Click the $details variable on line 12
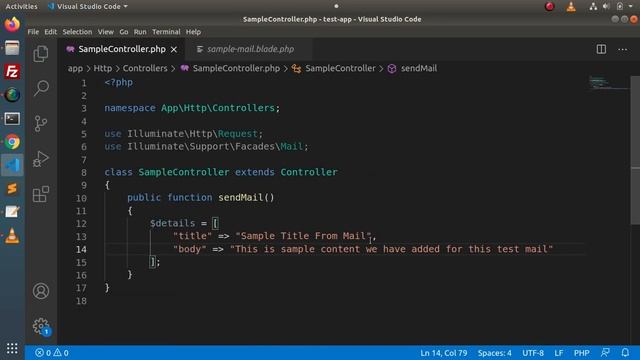 (172, 223)
